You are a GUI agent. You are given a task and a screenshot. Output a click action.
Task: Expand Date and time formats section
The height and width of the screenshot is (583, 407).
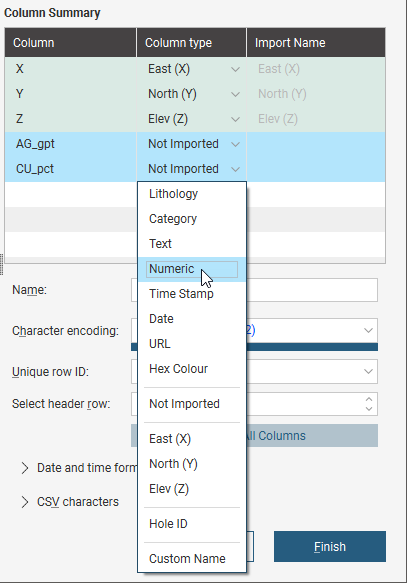(25, 468)
